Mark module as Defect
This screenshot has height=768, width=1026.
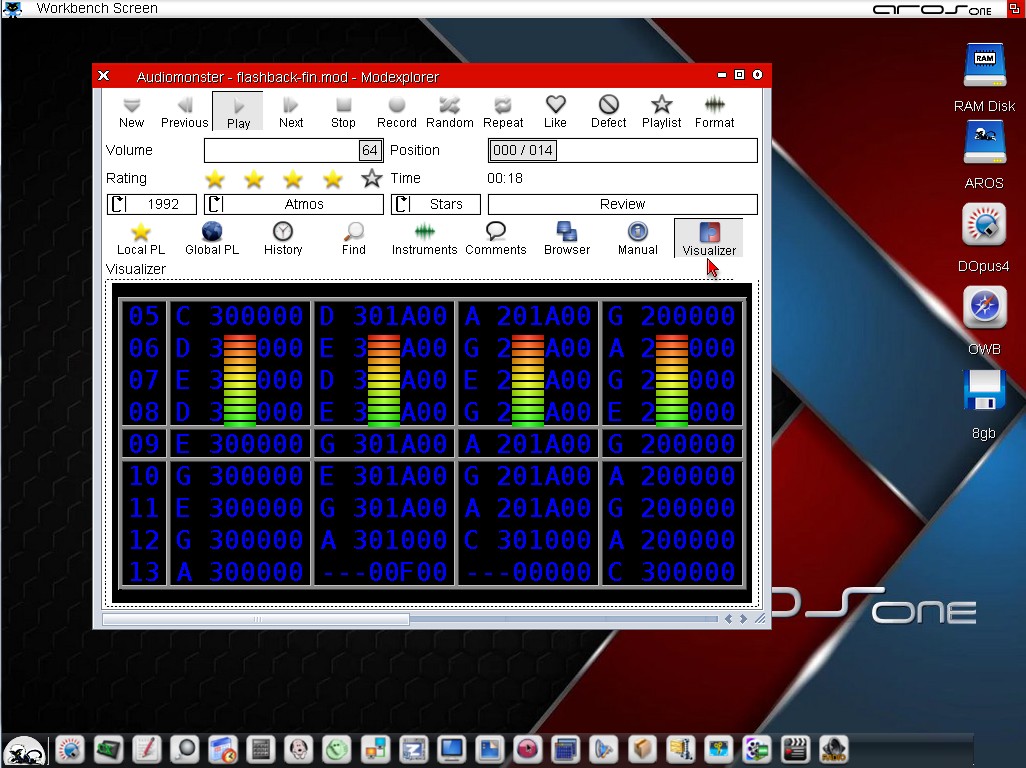pyautogui.click(x=608, y=111)
